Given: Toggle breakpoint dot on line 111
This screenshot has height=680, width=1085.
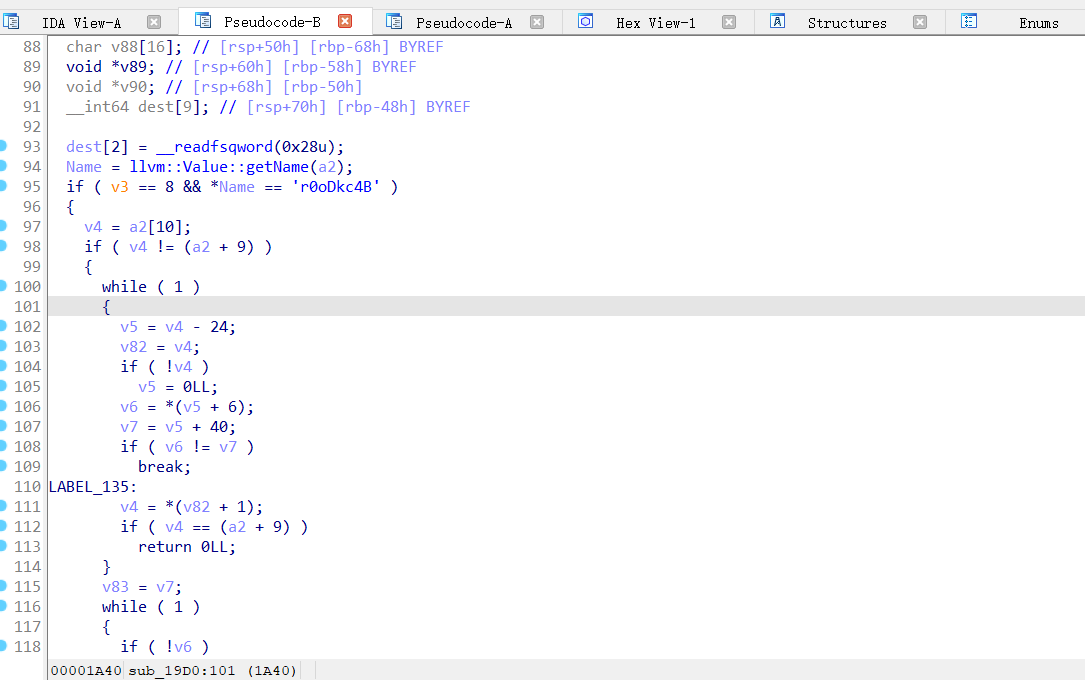Looking at the screenshot, I should click(3, 506).
